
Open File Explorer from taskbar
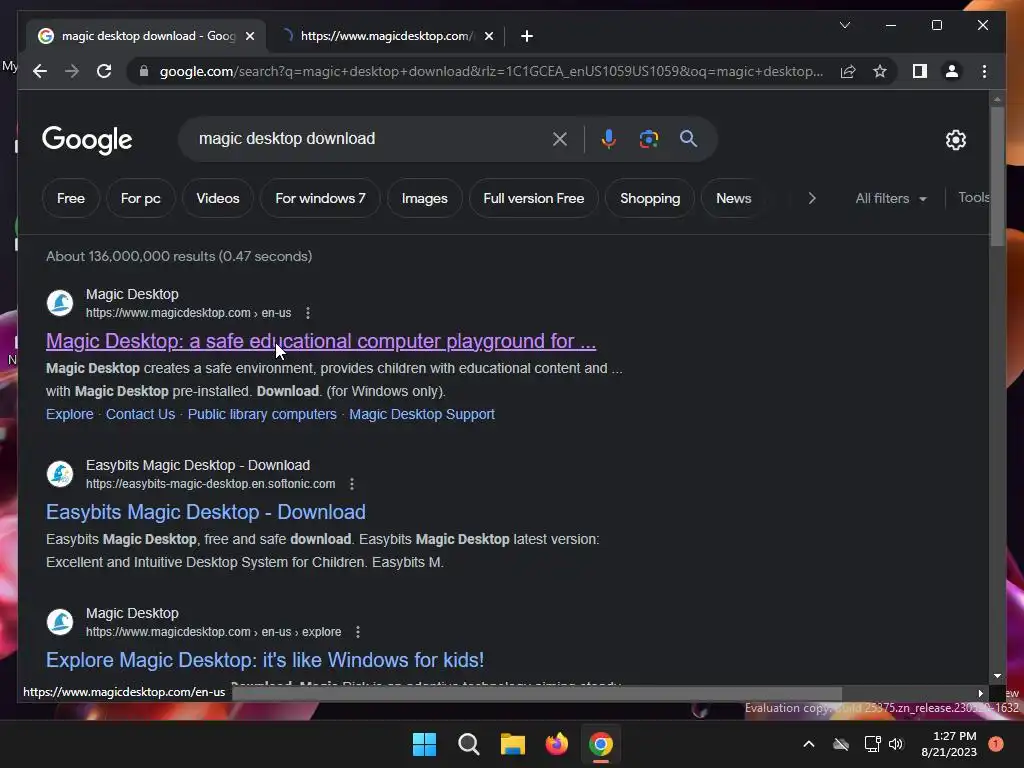513,744
